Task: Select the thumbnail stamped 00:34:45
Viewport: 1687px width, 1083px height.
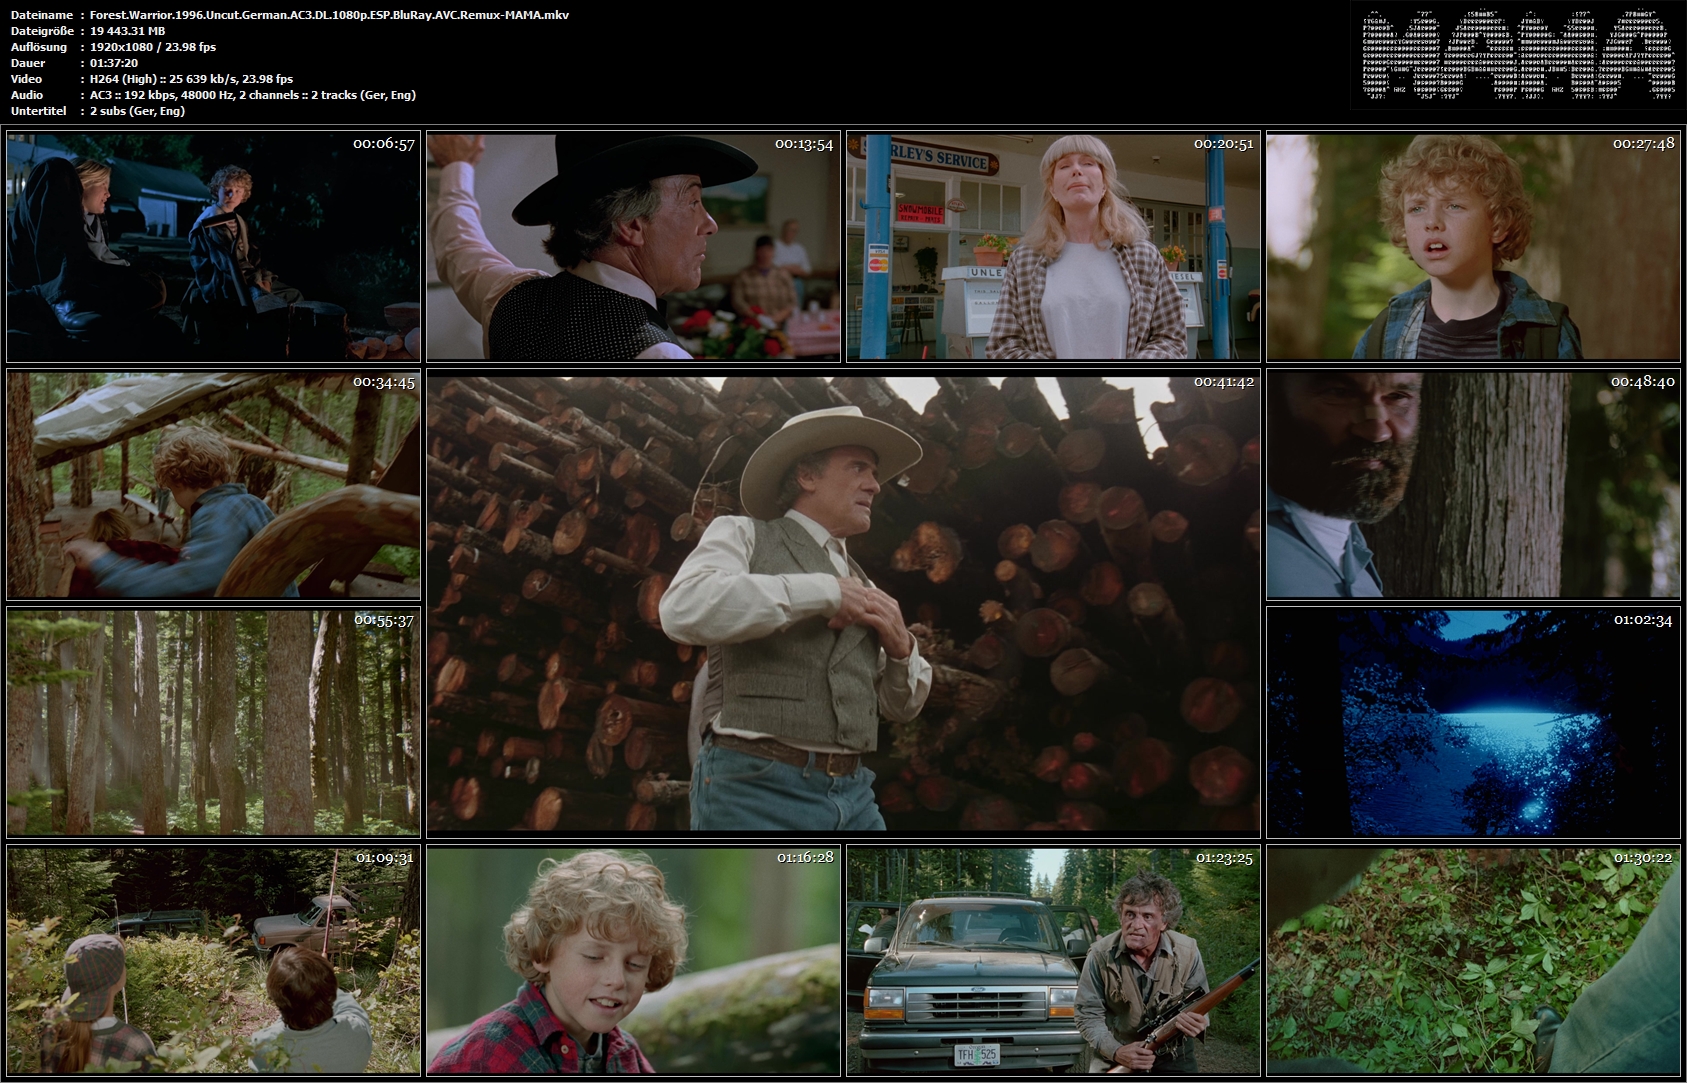Action: click(x=213, y=485)
